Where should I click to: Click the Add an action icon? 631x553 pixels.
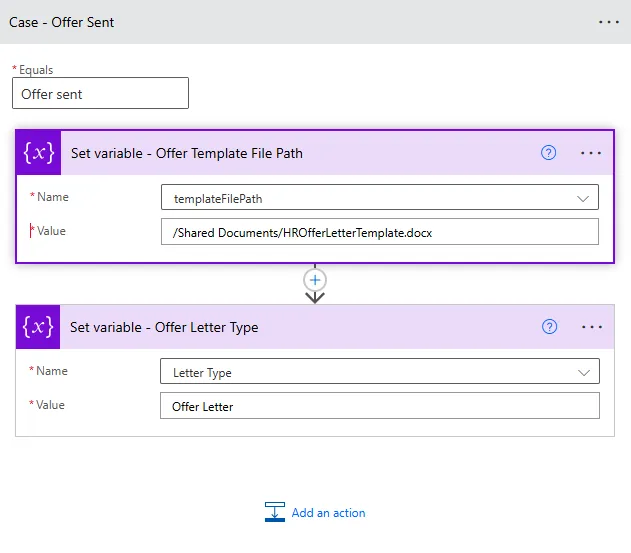pyautogui.click(x=275, y=512)
